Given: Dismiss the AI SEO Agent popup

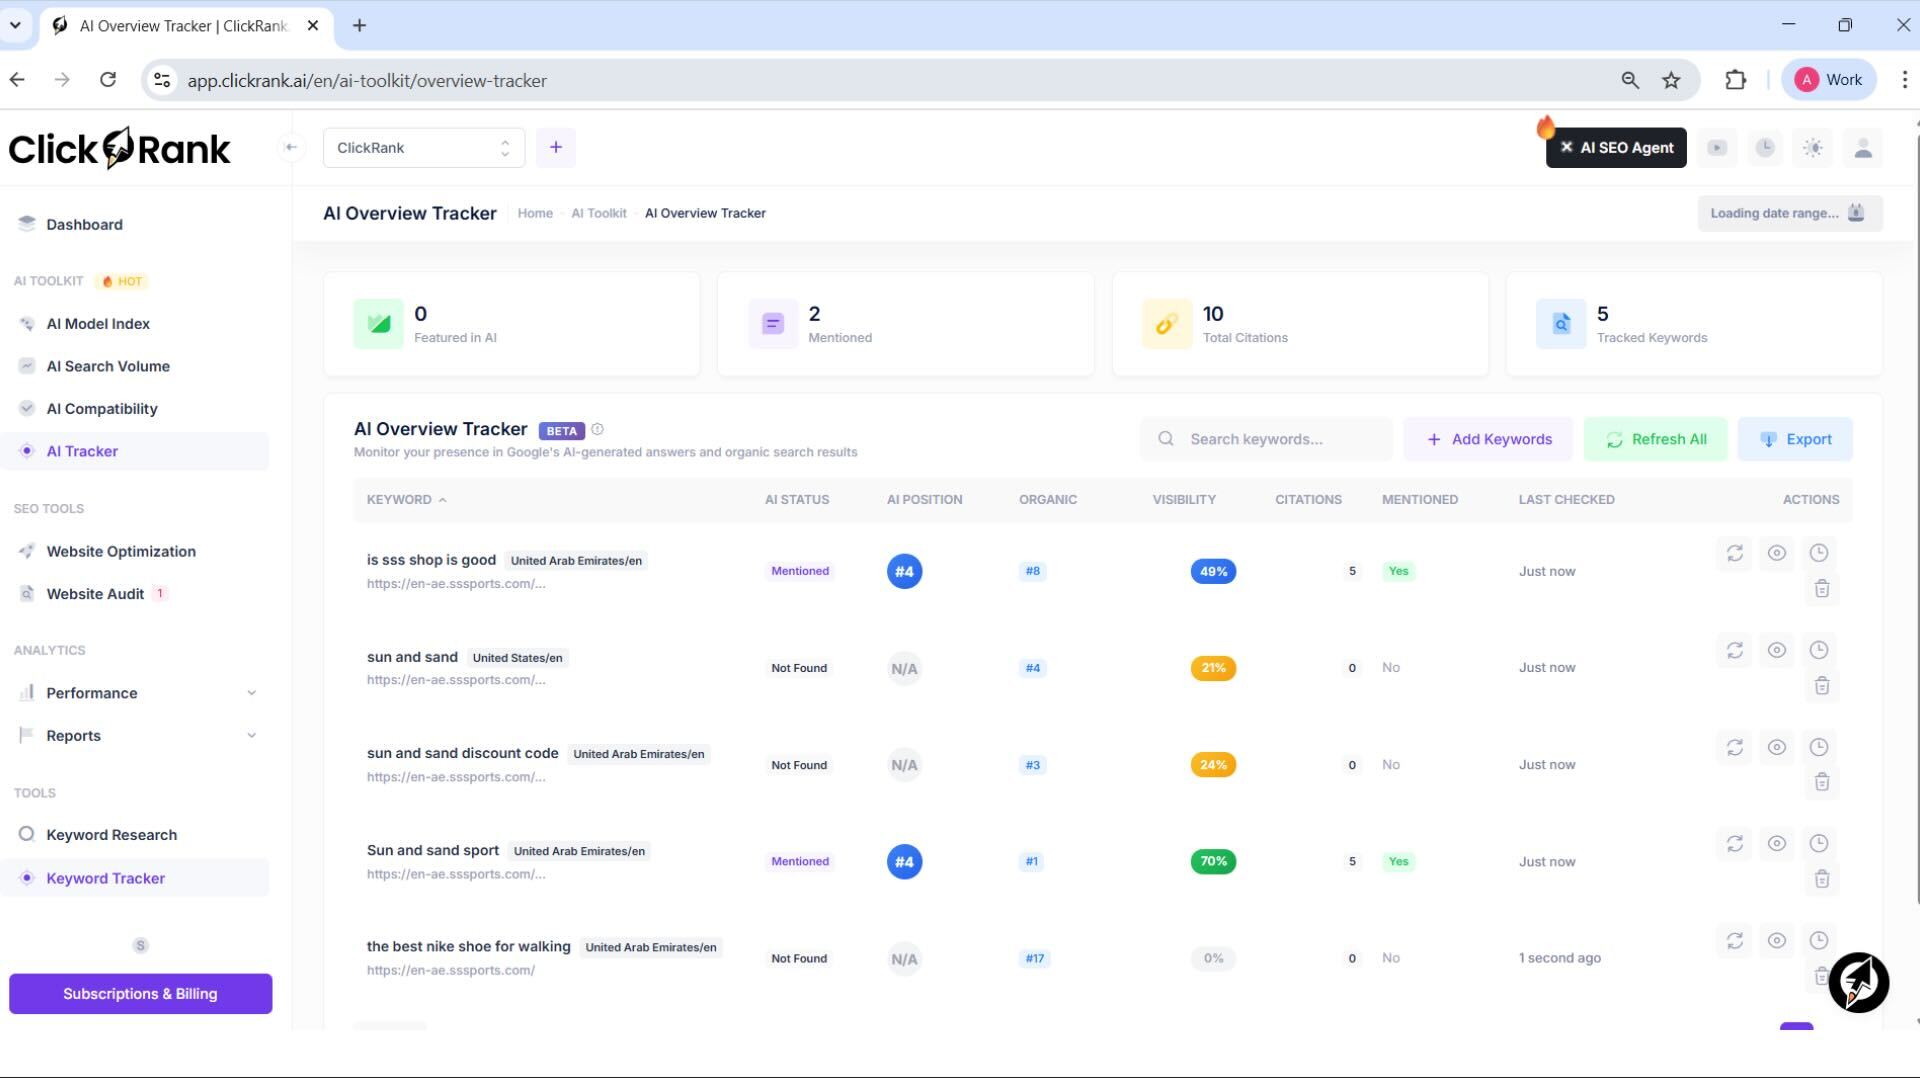Looking at the screenshot, I should point(1567,147).
